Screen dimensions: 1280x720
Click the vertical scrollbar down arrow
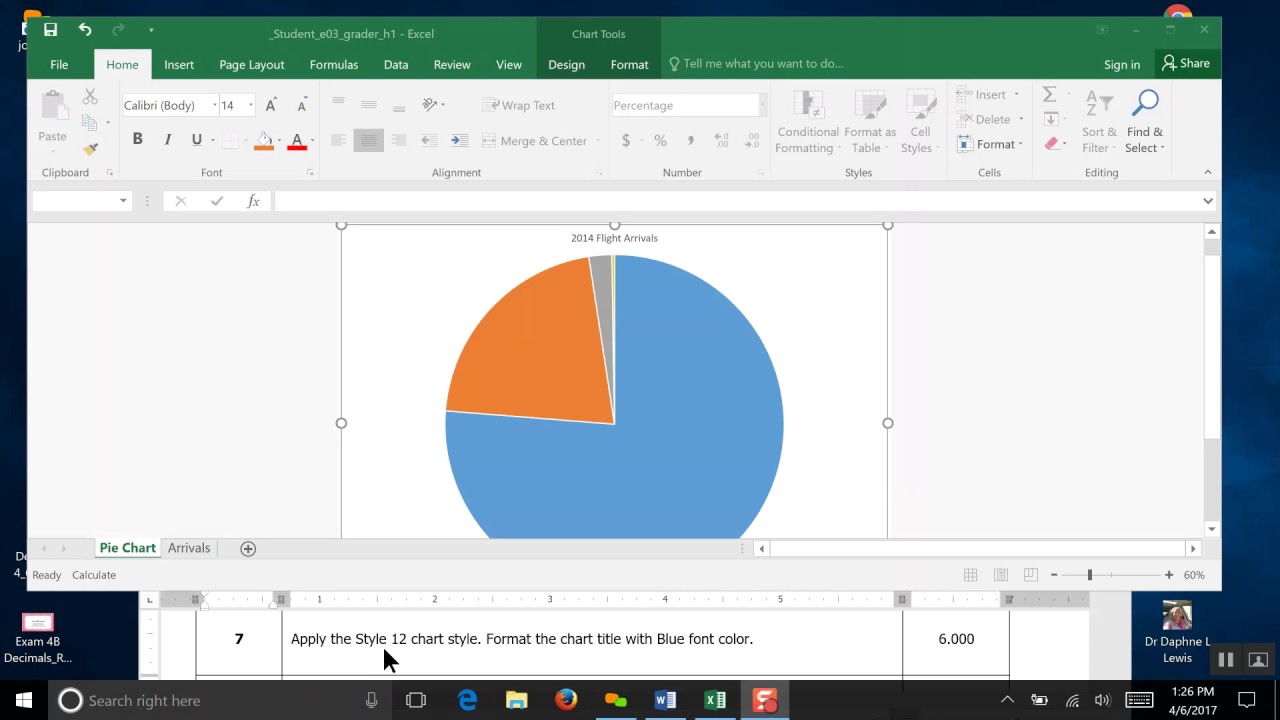pos(1212,529)
